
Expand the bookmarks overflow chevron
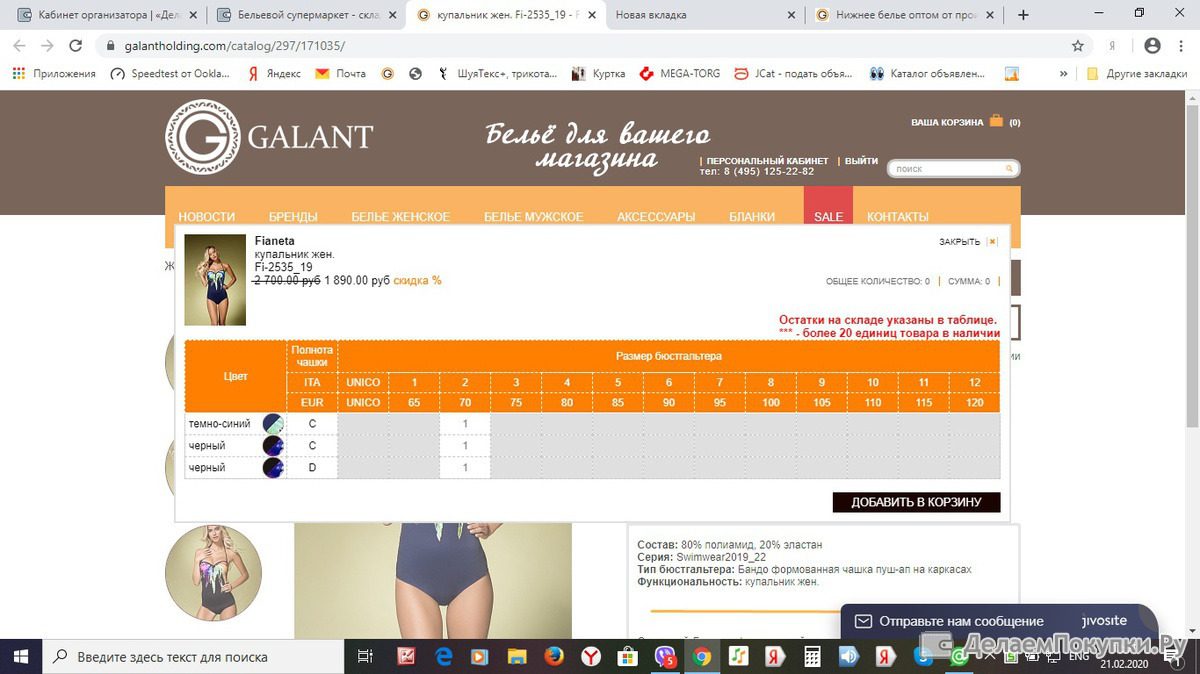pos(1063,74)
